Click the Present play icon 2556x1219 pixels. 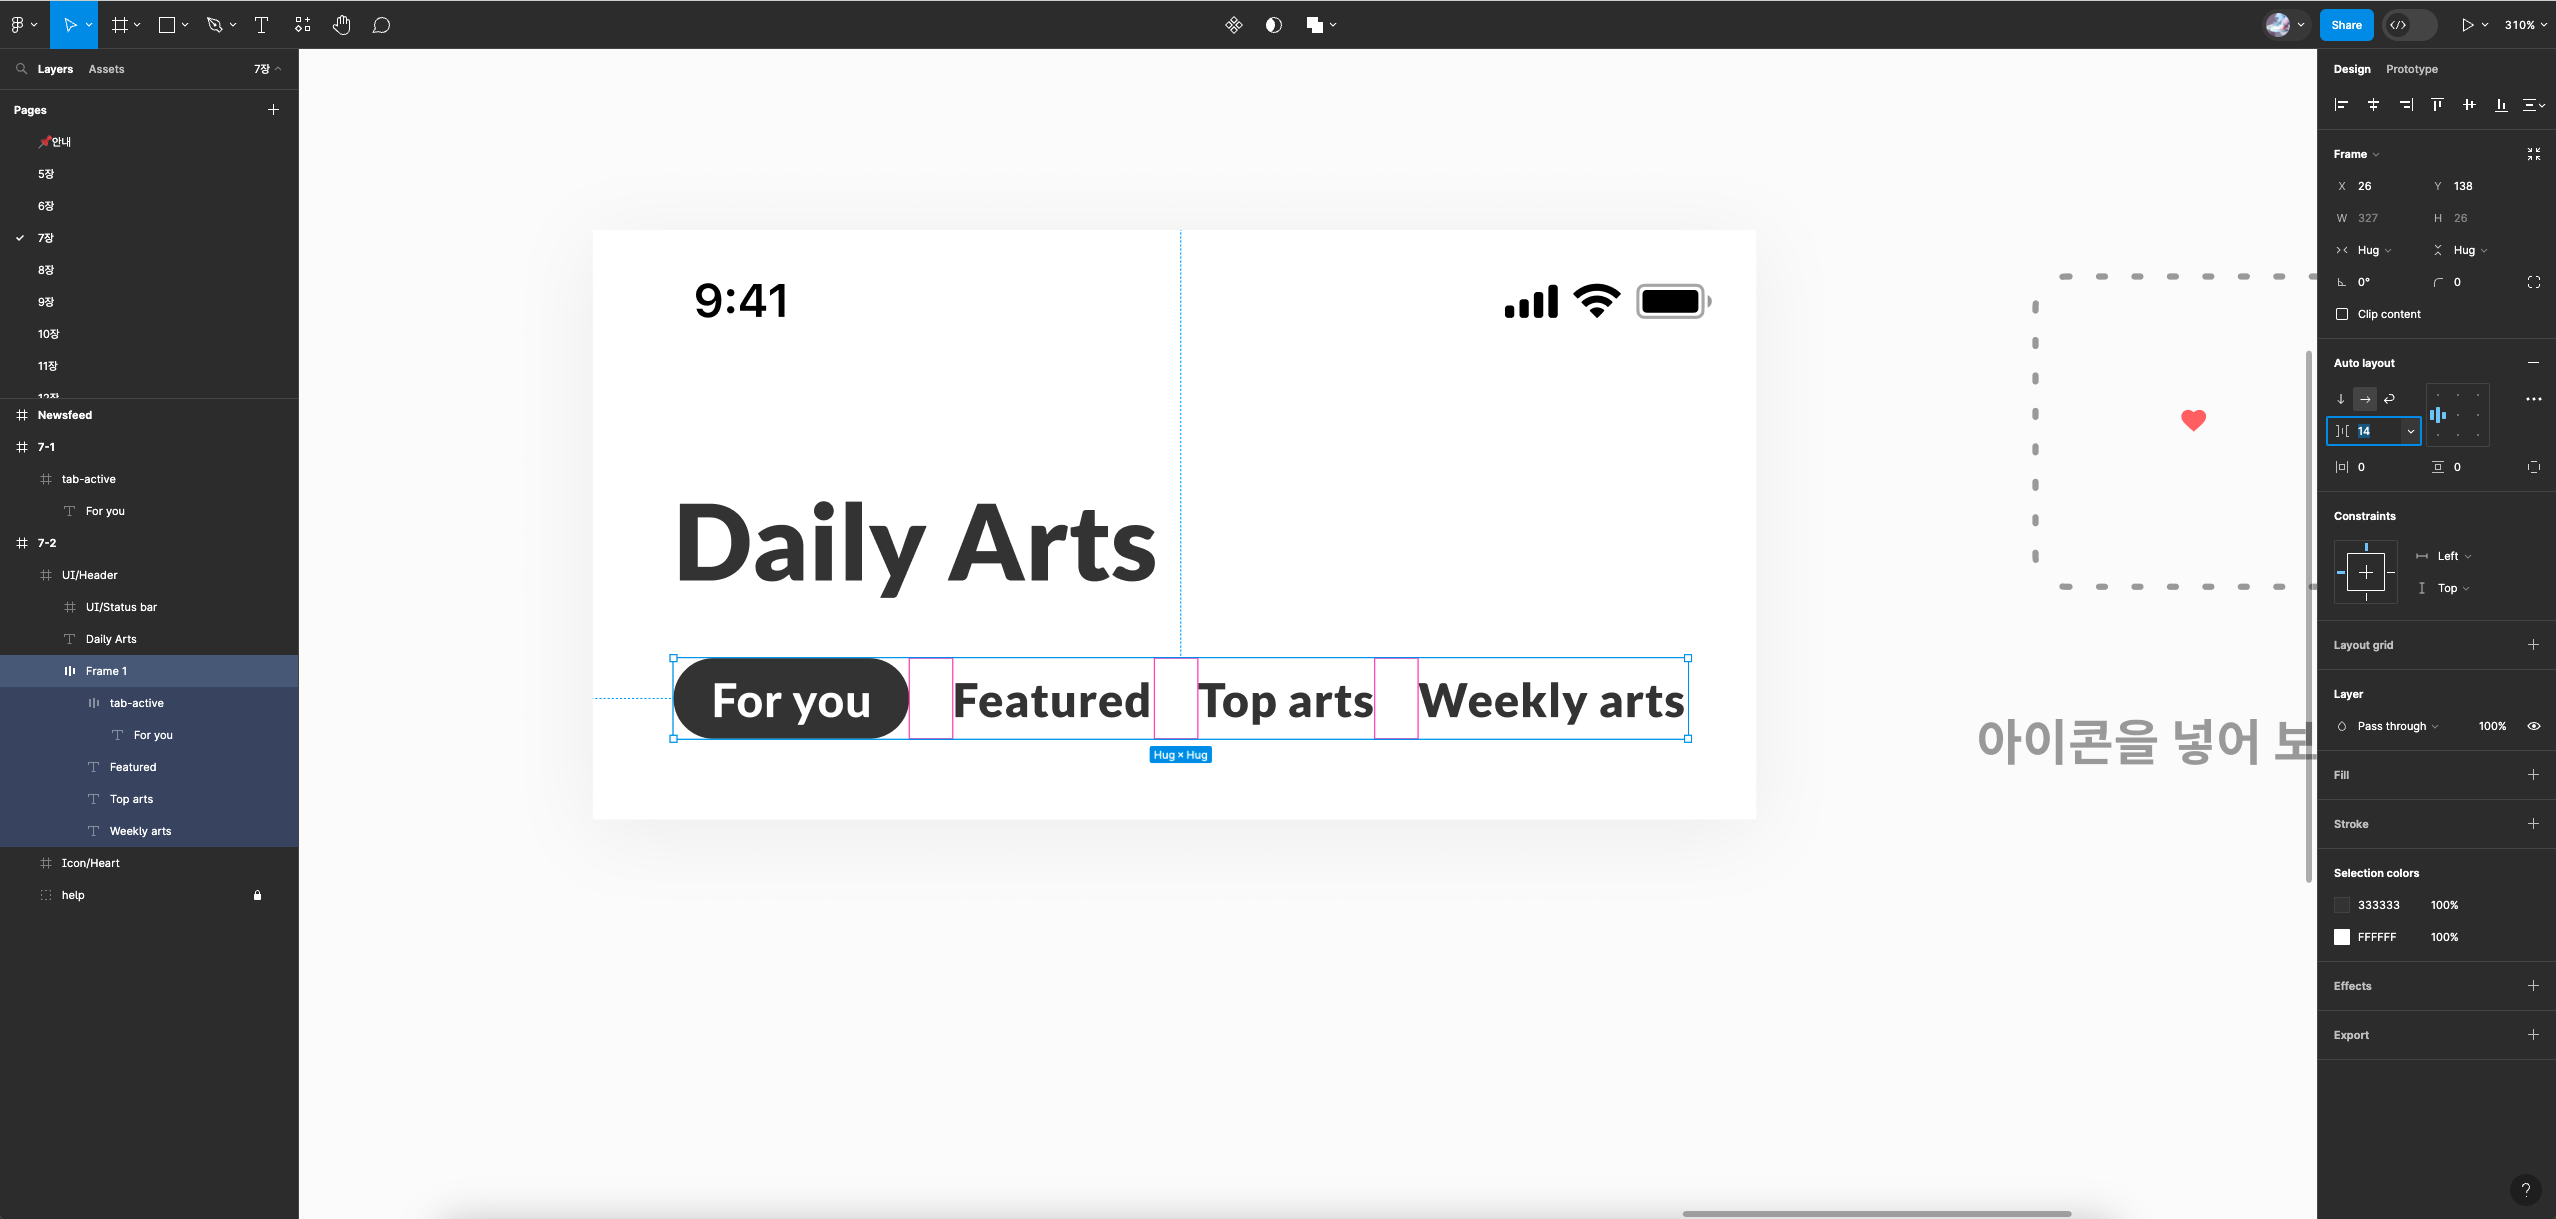(x=2467, y=25)
